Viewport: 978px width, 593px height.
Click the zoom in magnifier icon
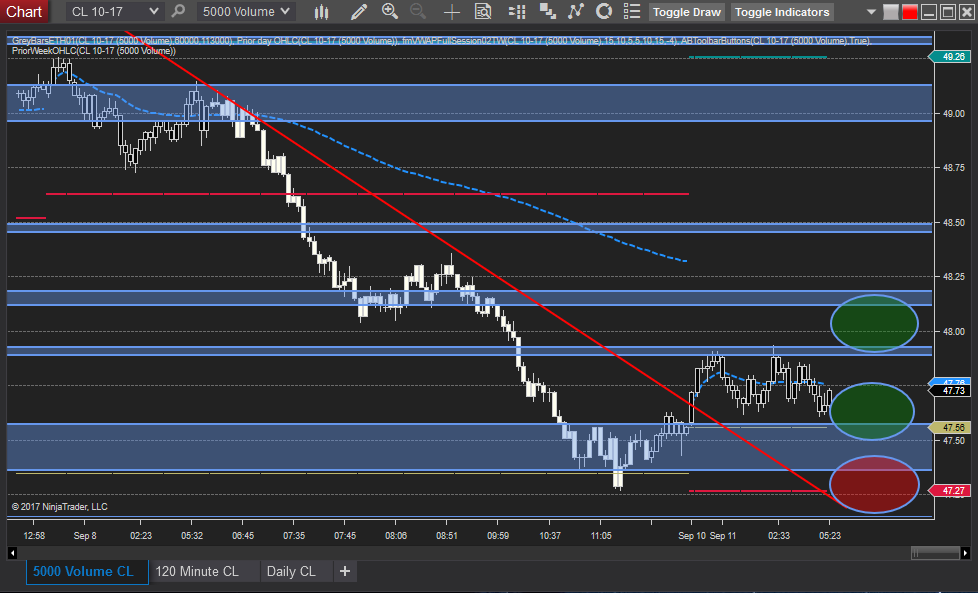390,11
